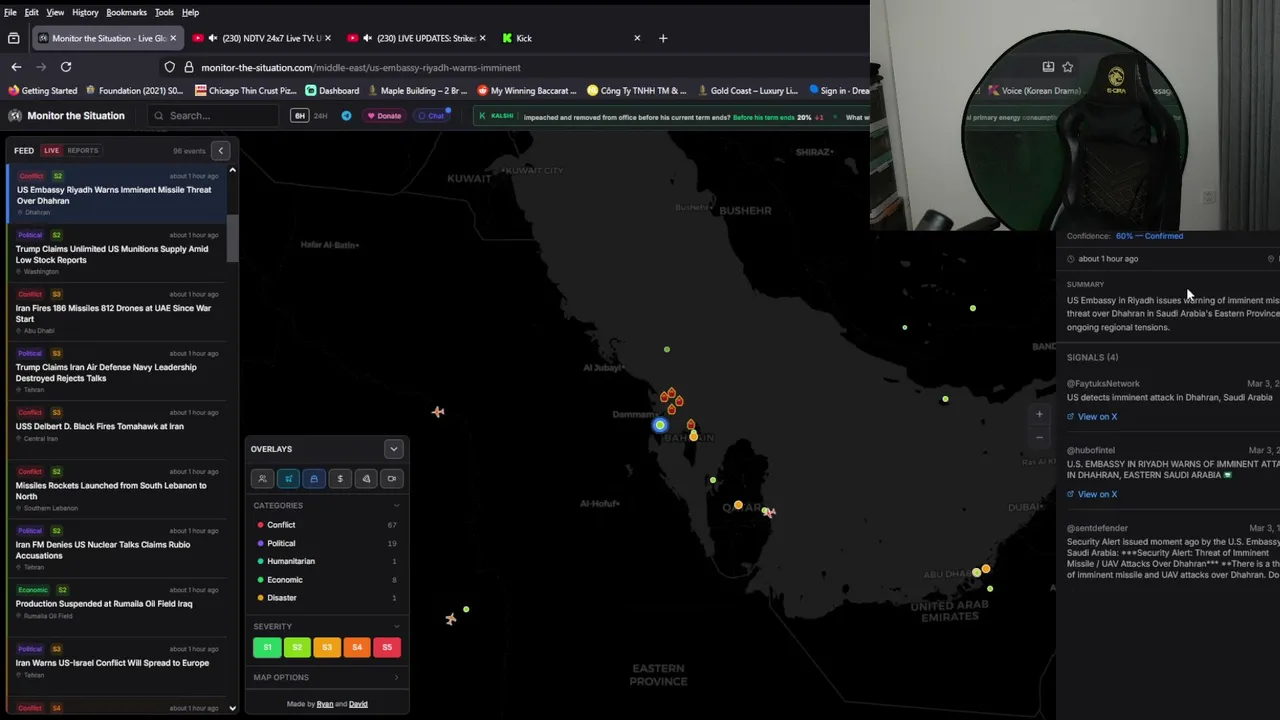Switch feed to Reports tab

click(82, 151)
